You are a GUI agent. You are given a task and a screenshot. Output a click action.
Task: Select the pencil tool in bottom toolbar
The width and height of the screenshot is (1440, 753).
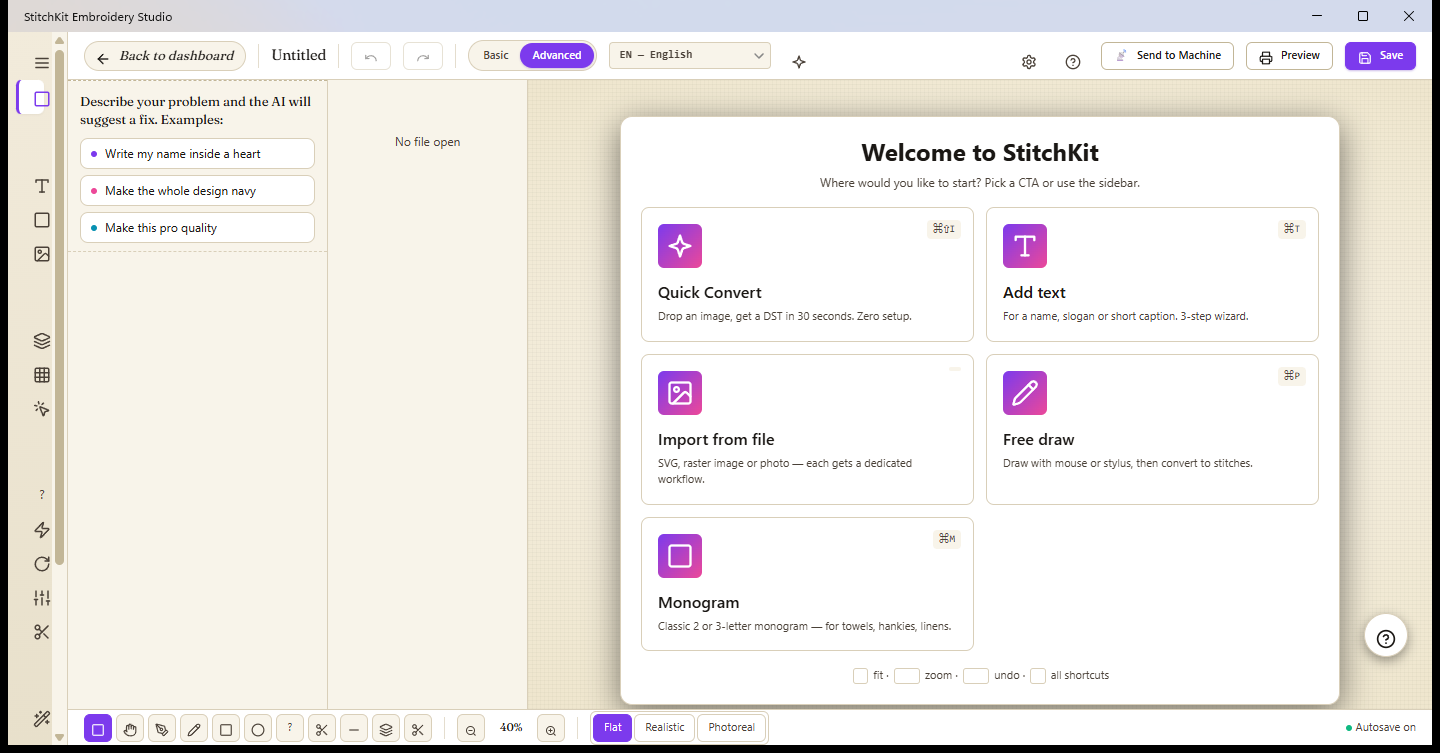click(x=194, y=729)
